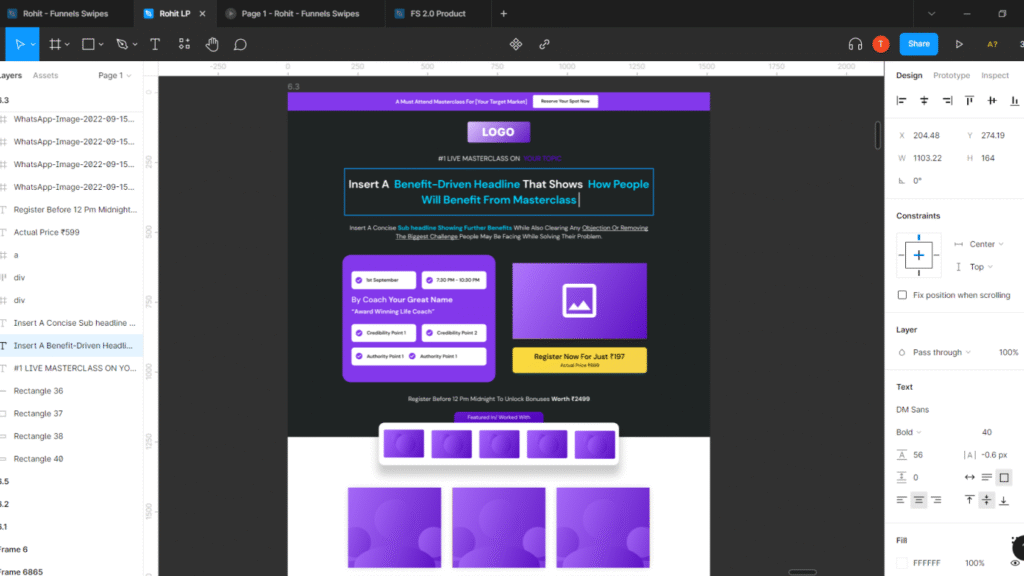Click the align top icon in Design panel

968,100
